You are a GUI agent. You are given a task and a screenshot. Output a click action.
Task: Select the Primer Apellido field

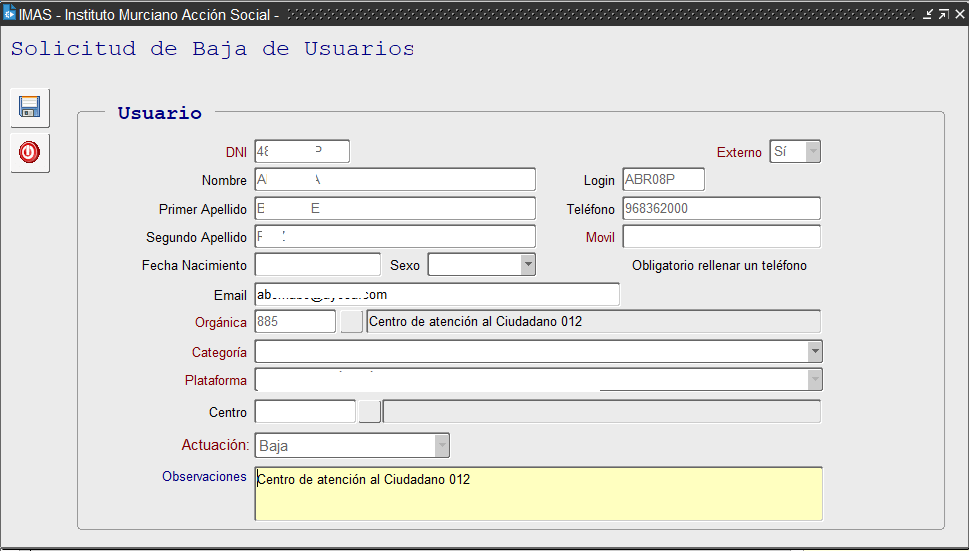[395, 208]
